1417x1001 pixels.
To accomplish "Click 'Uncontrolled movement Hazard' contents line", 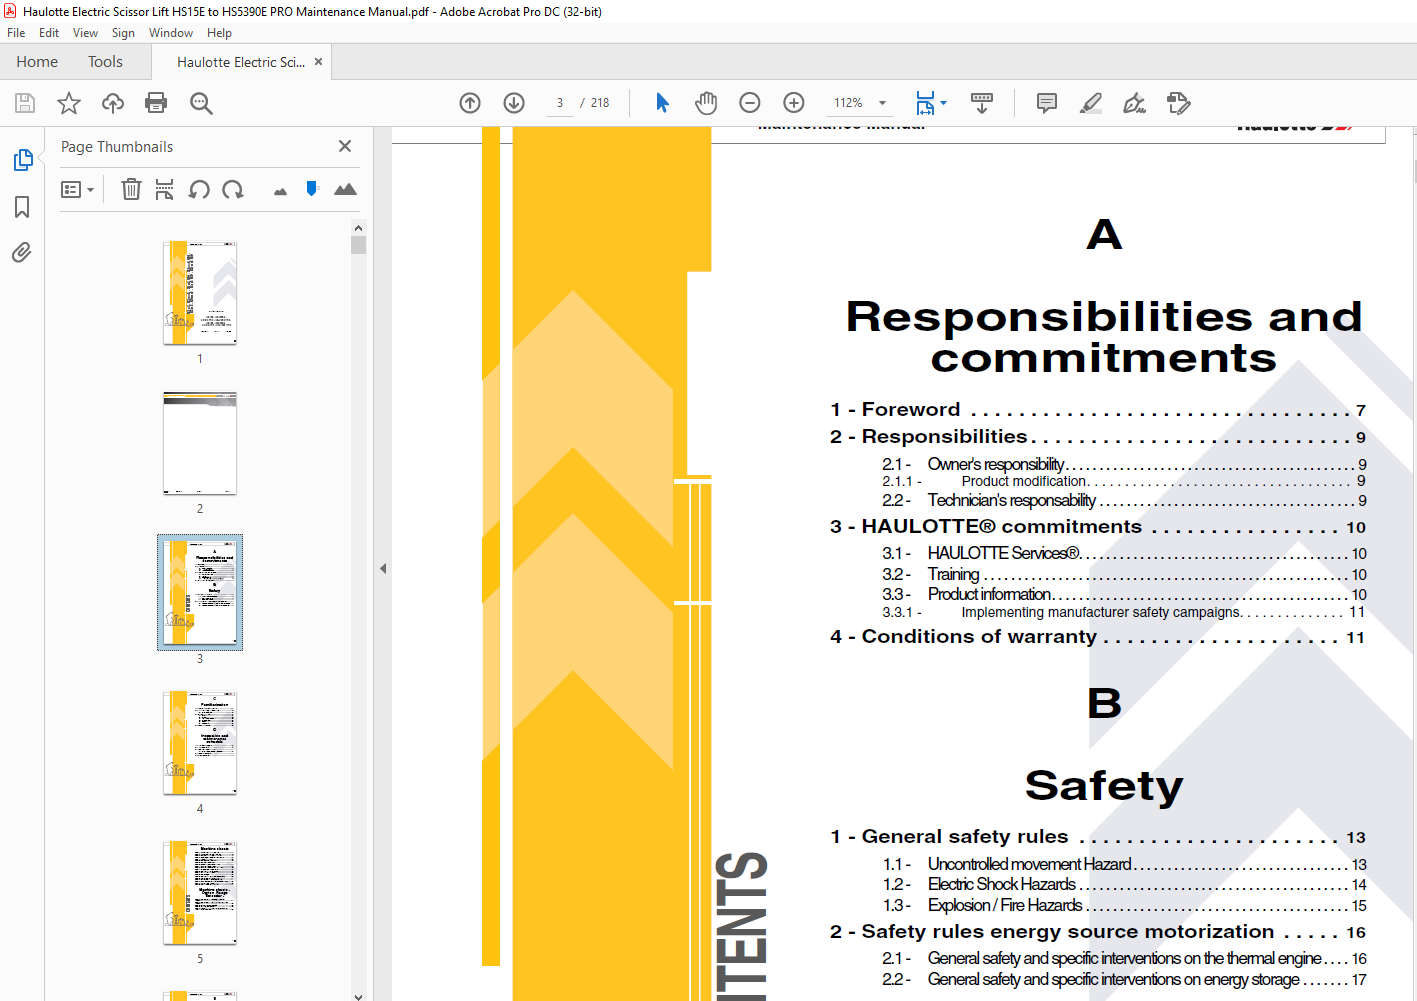I will [x=1124, y=864].
